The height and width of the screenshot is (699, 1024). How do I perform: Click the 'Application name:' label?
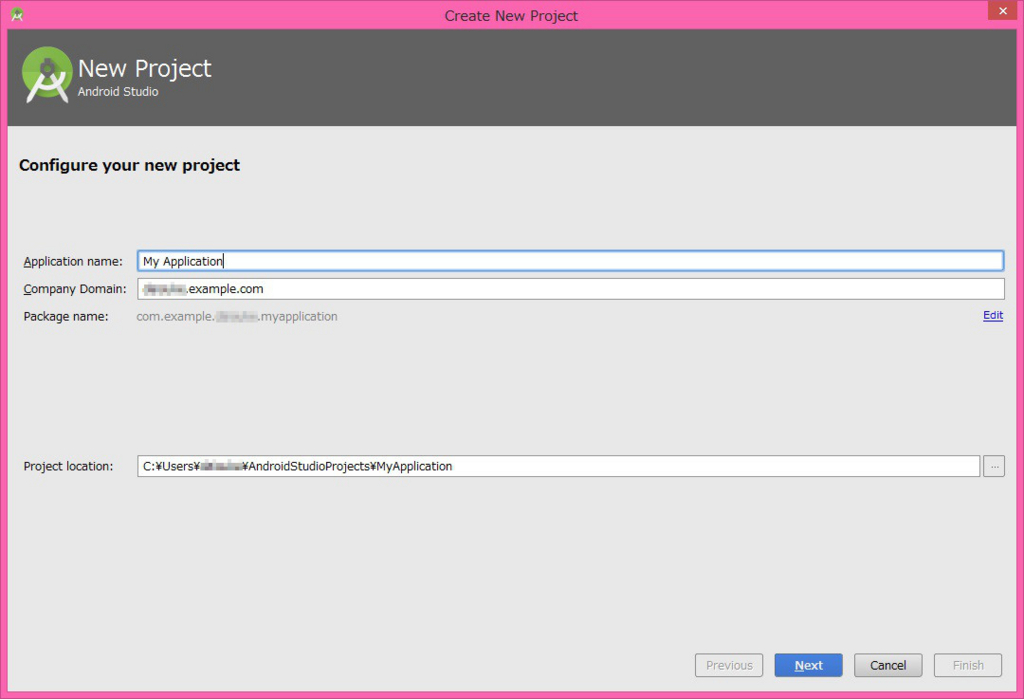coord(73,261)
